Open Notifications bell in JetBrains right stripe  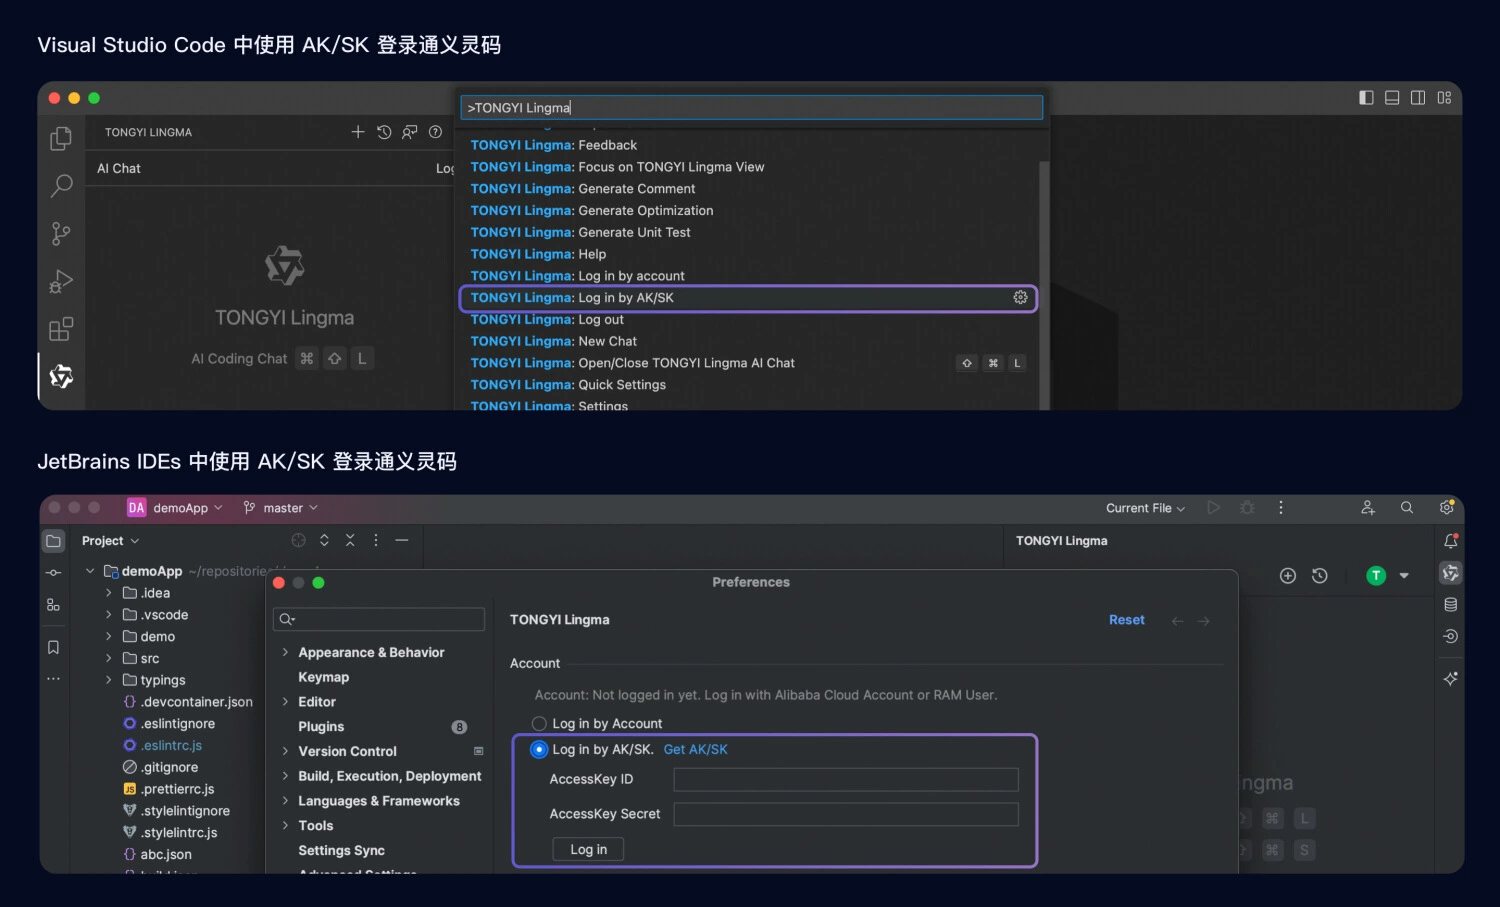click(x=1451, y=541)
